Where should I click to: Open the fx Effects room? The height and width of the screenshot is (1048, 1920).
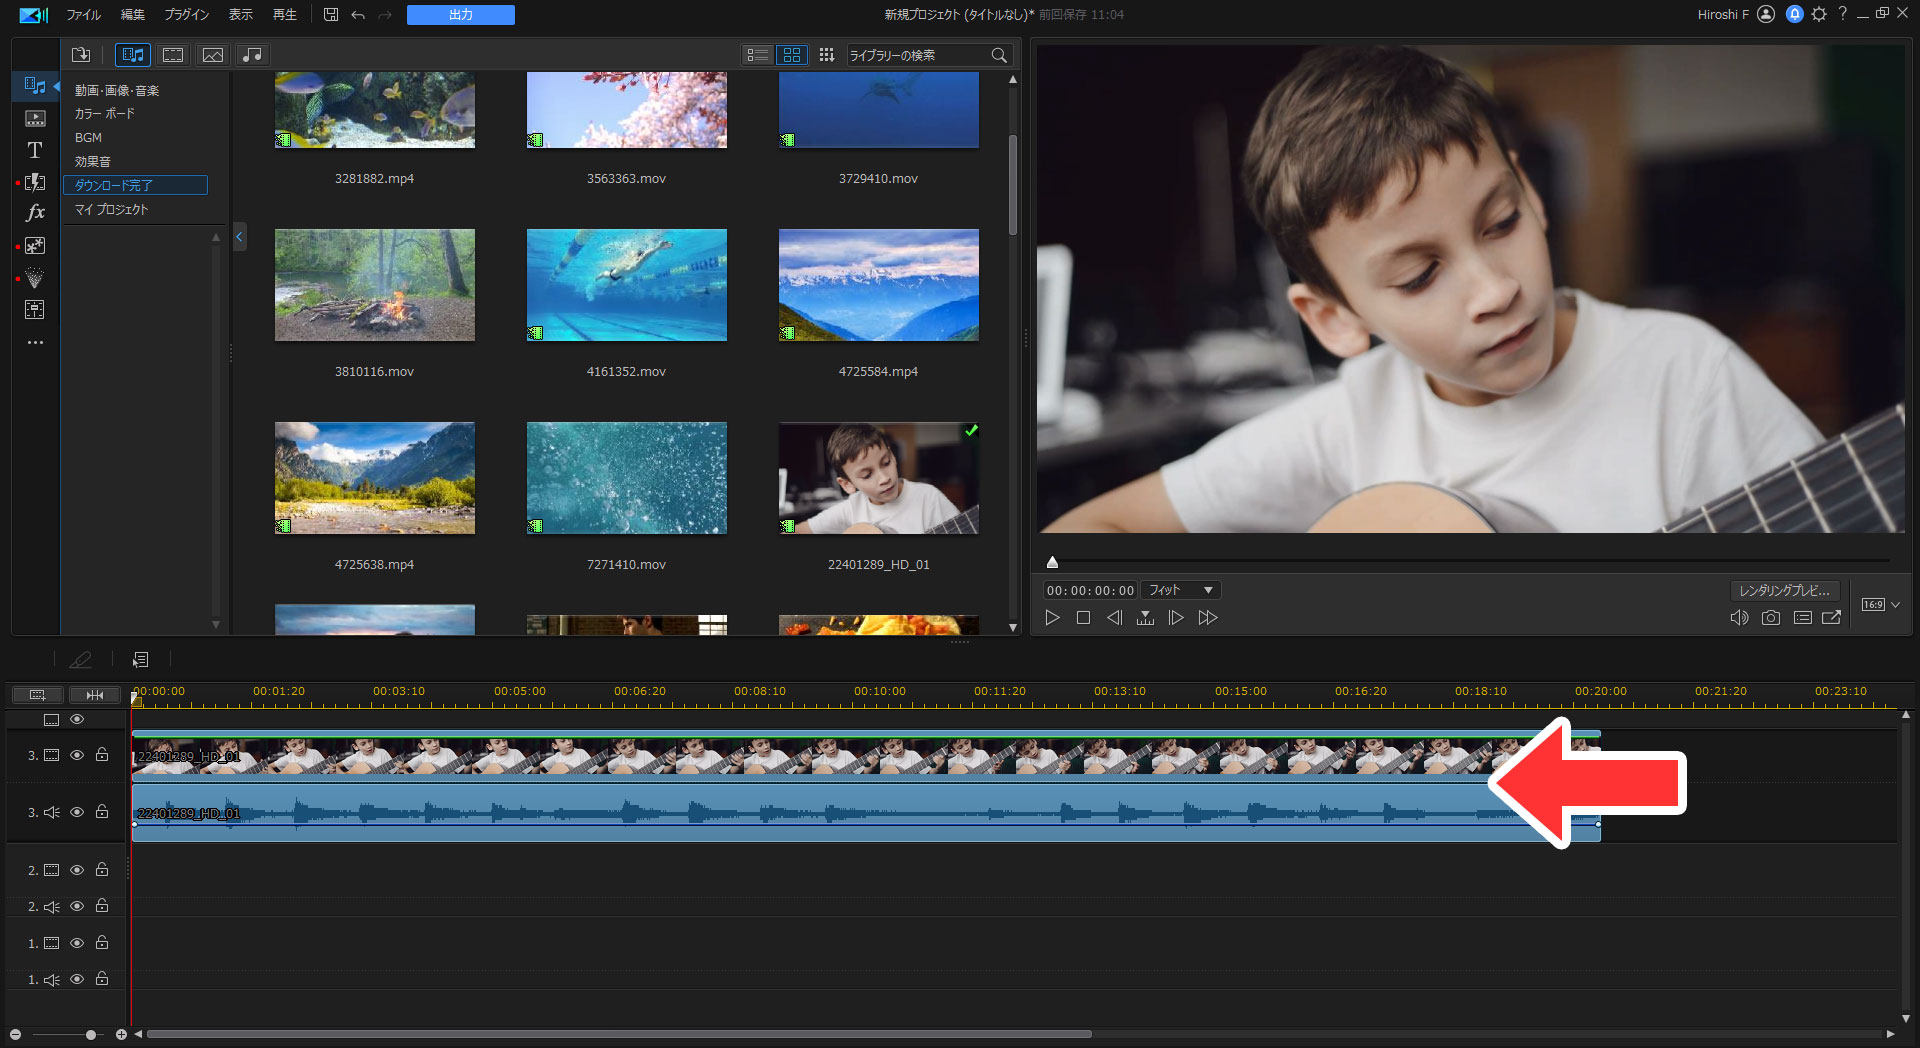(35, 213)
